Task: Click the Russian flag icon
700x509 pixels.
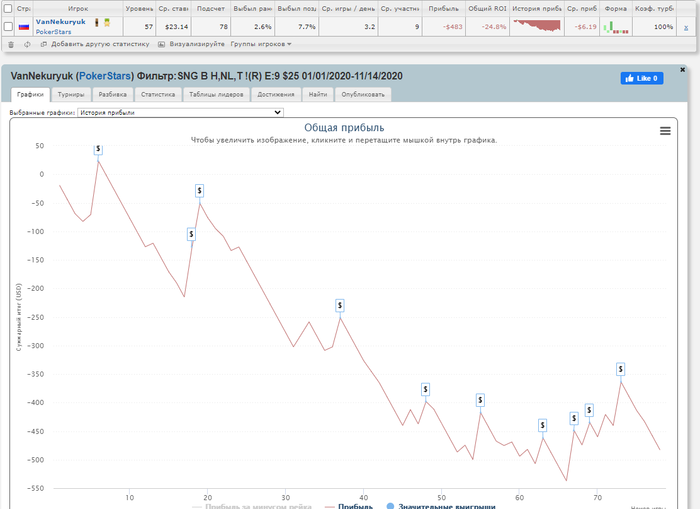Action: (24, 27)
